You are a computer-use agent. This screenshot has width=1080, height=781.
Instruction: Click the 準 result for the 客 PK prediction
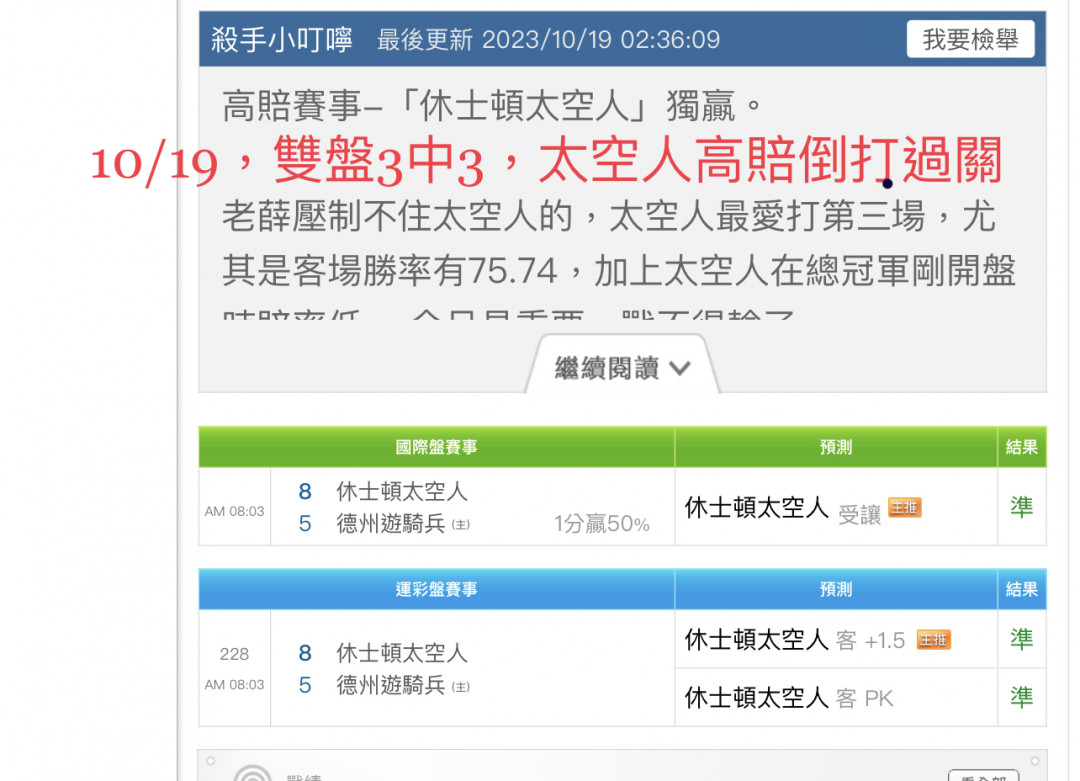pos(1021,697)
